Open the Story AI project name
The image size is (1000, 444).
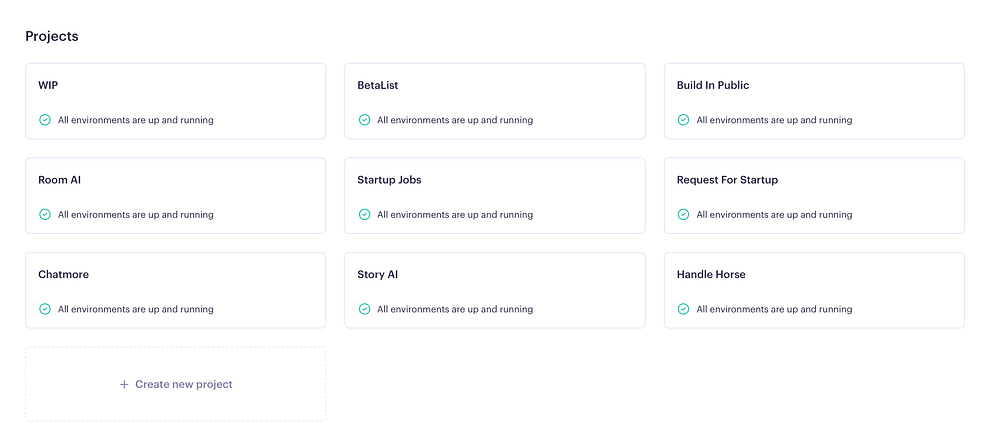pyautogui.click(x=378, y=274)
